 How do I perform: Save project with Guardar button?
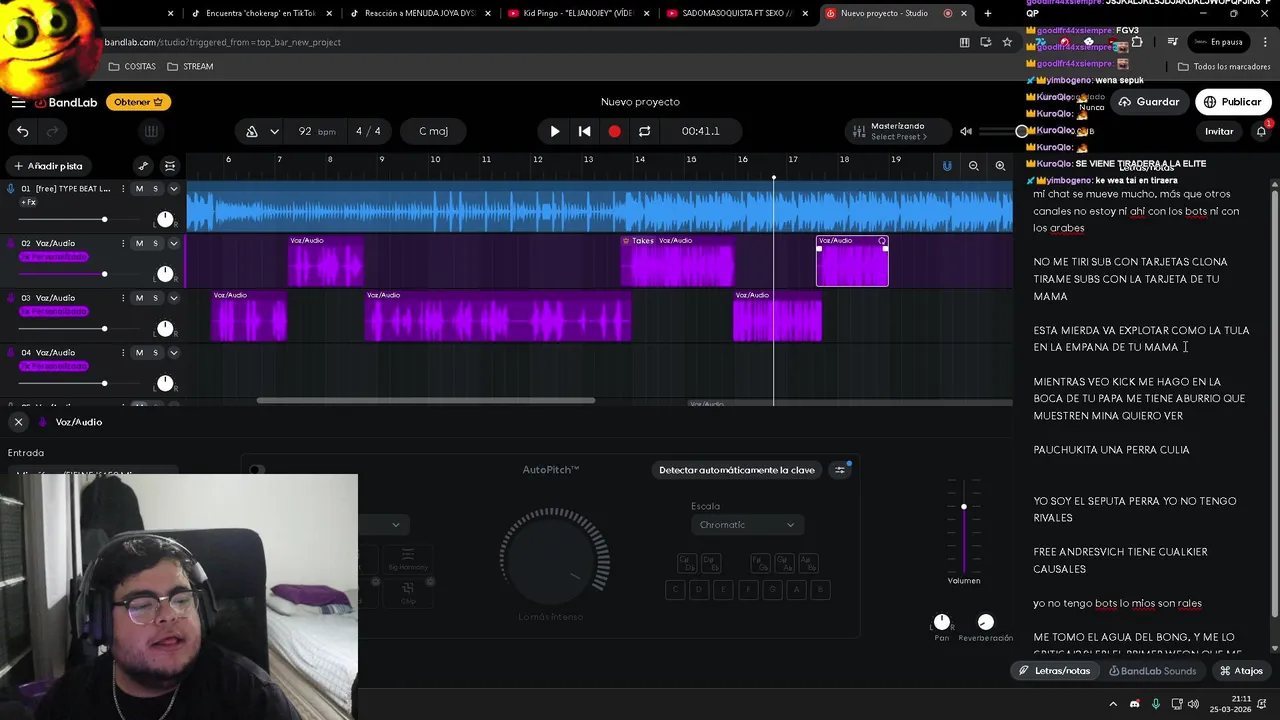(1149, 102)
